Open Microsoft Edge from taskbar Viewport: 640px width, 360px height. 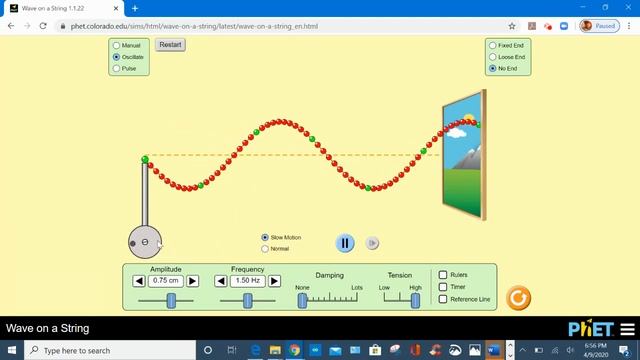pos(256,350)
